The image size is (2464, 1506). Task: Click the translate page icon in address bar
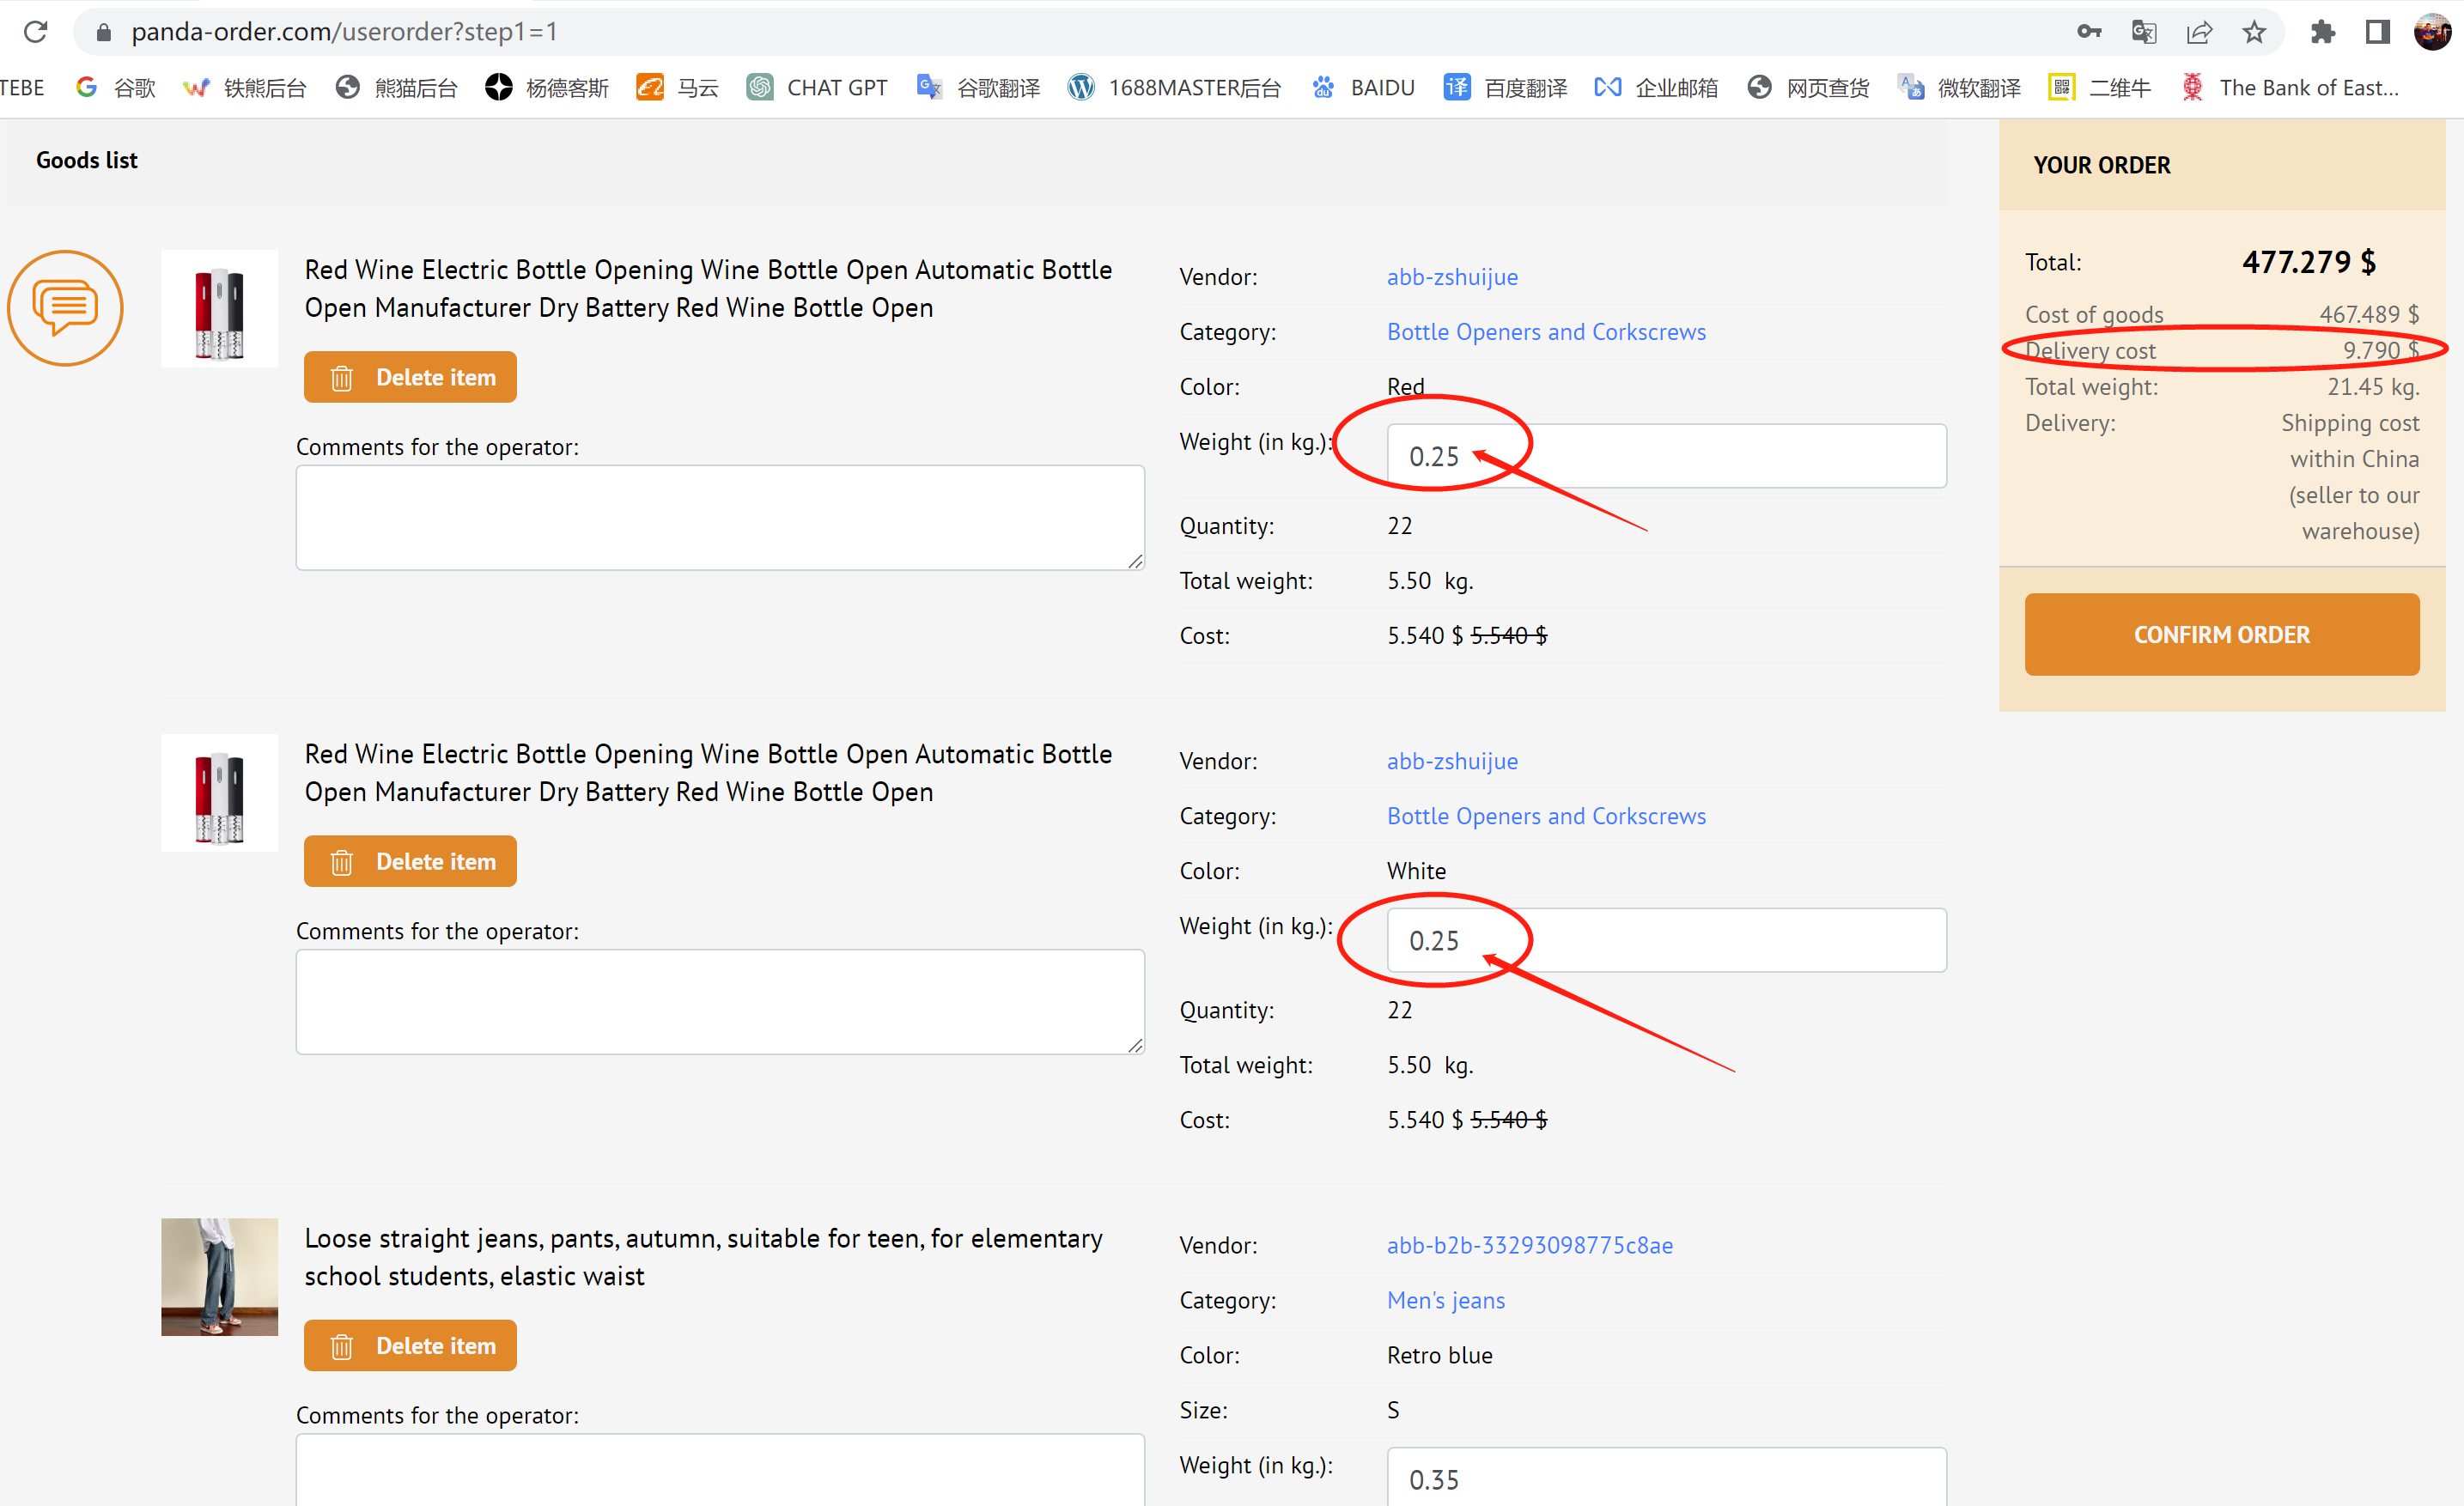2143,32
